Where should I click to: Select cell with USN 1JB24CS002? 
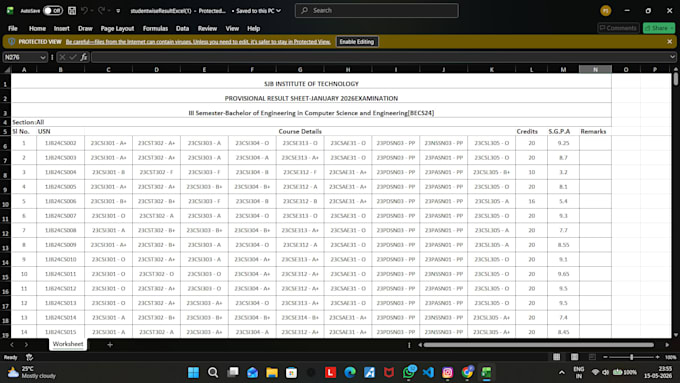click(60, 143)
